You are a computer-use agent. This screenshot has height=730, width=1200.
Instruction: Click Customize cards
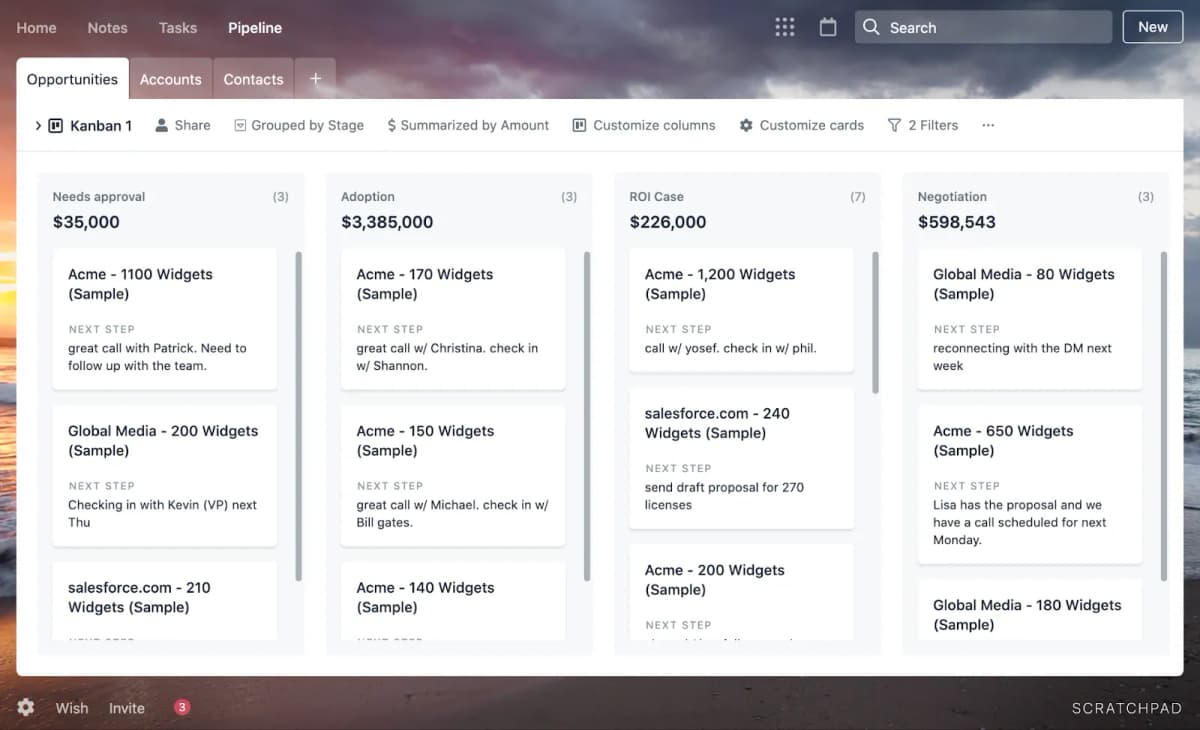[802, 125]
